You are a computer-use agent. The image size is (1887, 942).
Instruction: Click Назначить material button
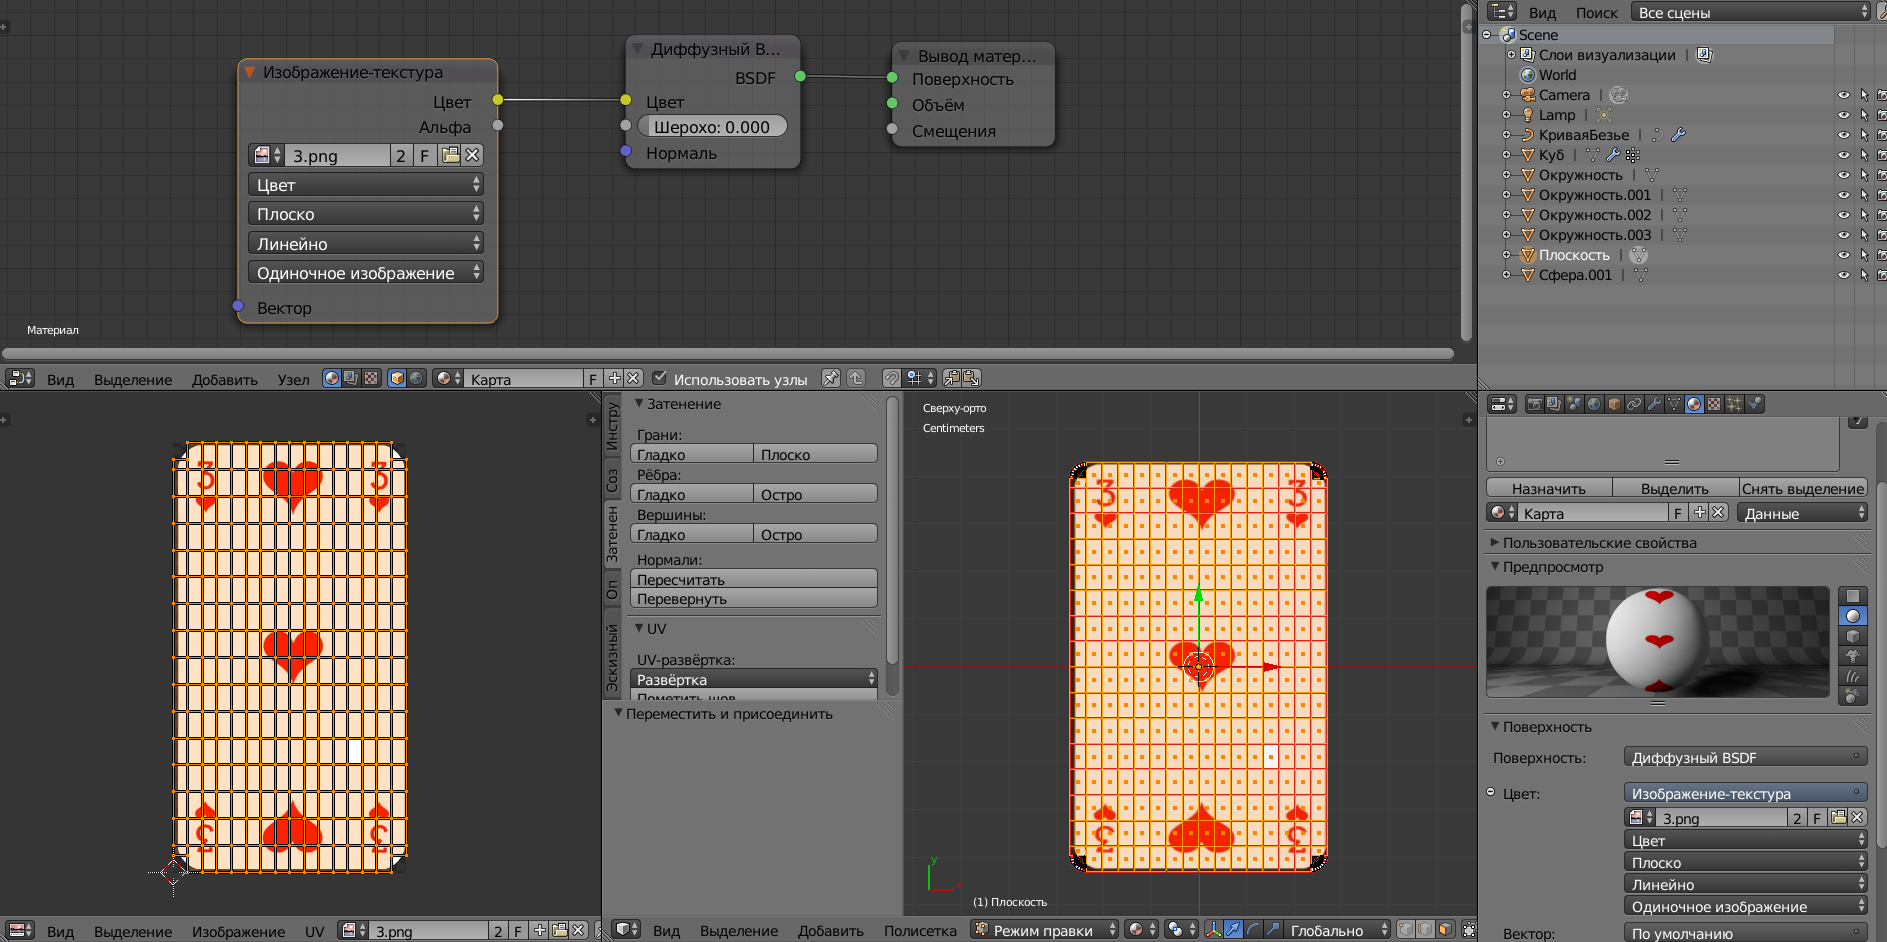click(x=1549, y=488)
